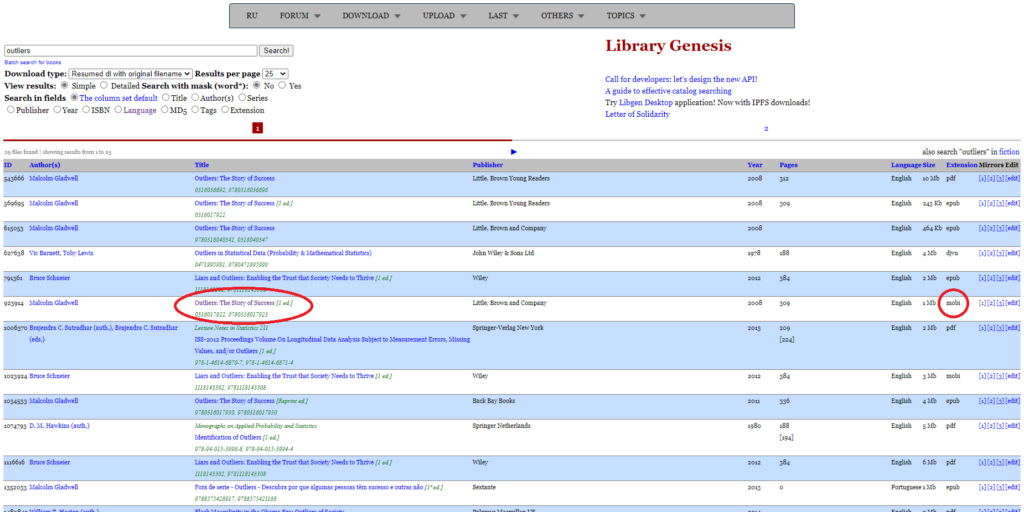Screen dimensions: 1024x512
Task: Sort results by Size column header
Action: click(929, 165)
